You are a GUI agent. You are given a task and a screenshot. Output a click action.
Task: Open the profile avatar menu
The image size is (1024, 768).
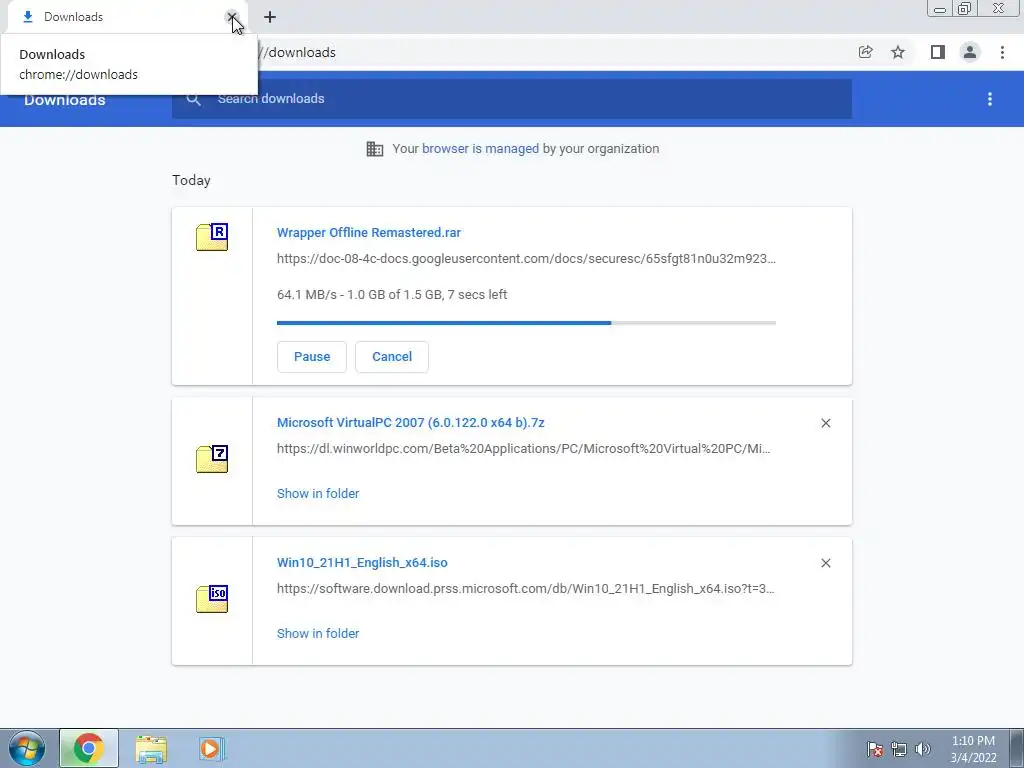970,52
